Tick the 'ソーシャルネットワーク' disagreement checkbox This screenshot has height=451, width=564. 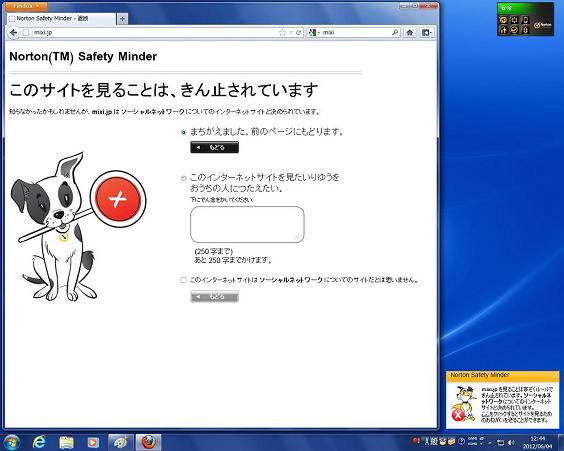click(183, 280)
